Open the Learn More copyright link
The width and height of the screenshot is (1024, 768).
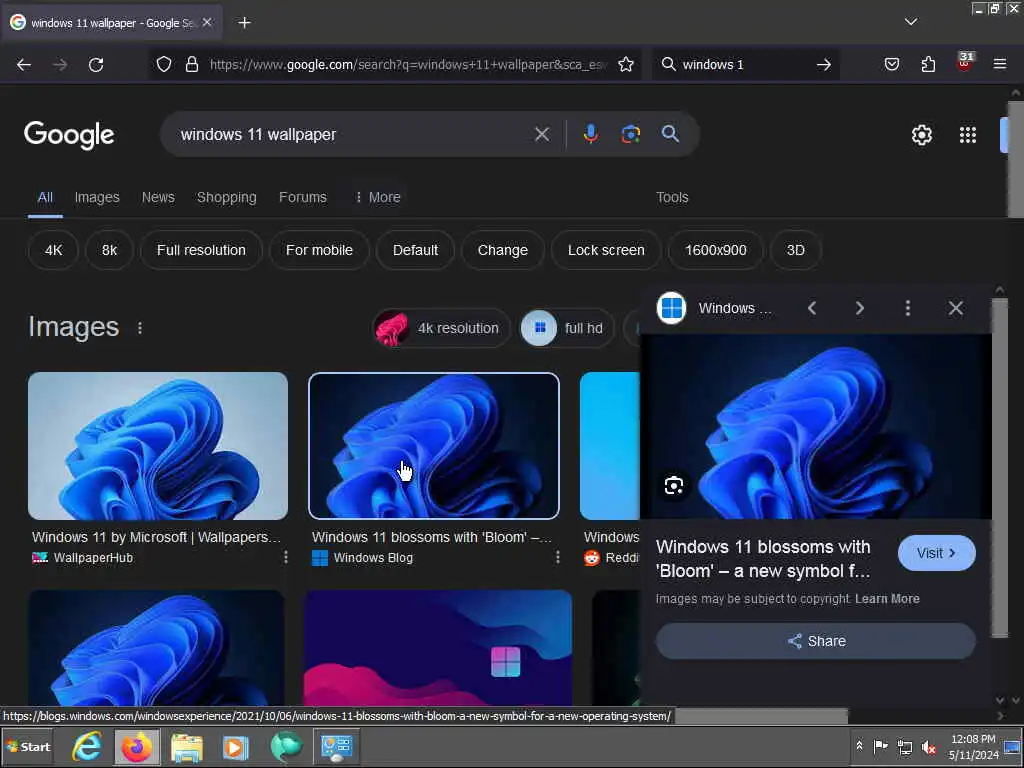point(887,599)
